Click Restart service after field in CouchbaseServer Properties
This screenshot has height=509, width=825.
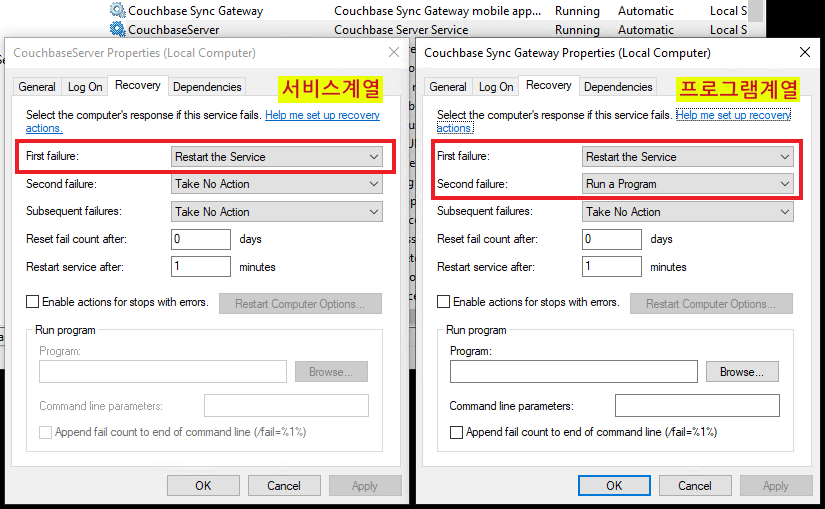click(x=200, y=266)
